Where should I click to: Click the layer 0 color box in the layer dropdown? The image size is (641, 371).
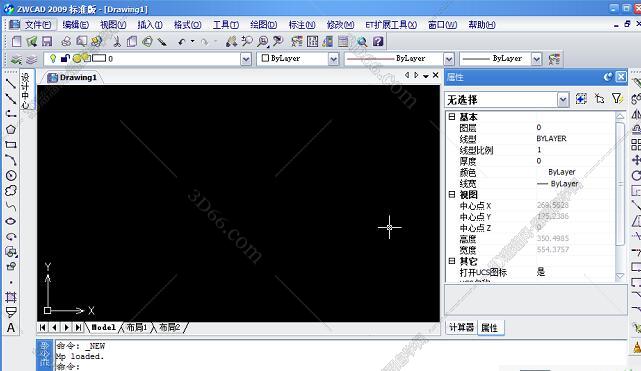pos(99,58)
